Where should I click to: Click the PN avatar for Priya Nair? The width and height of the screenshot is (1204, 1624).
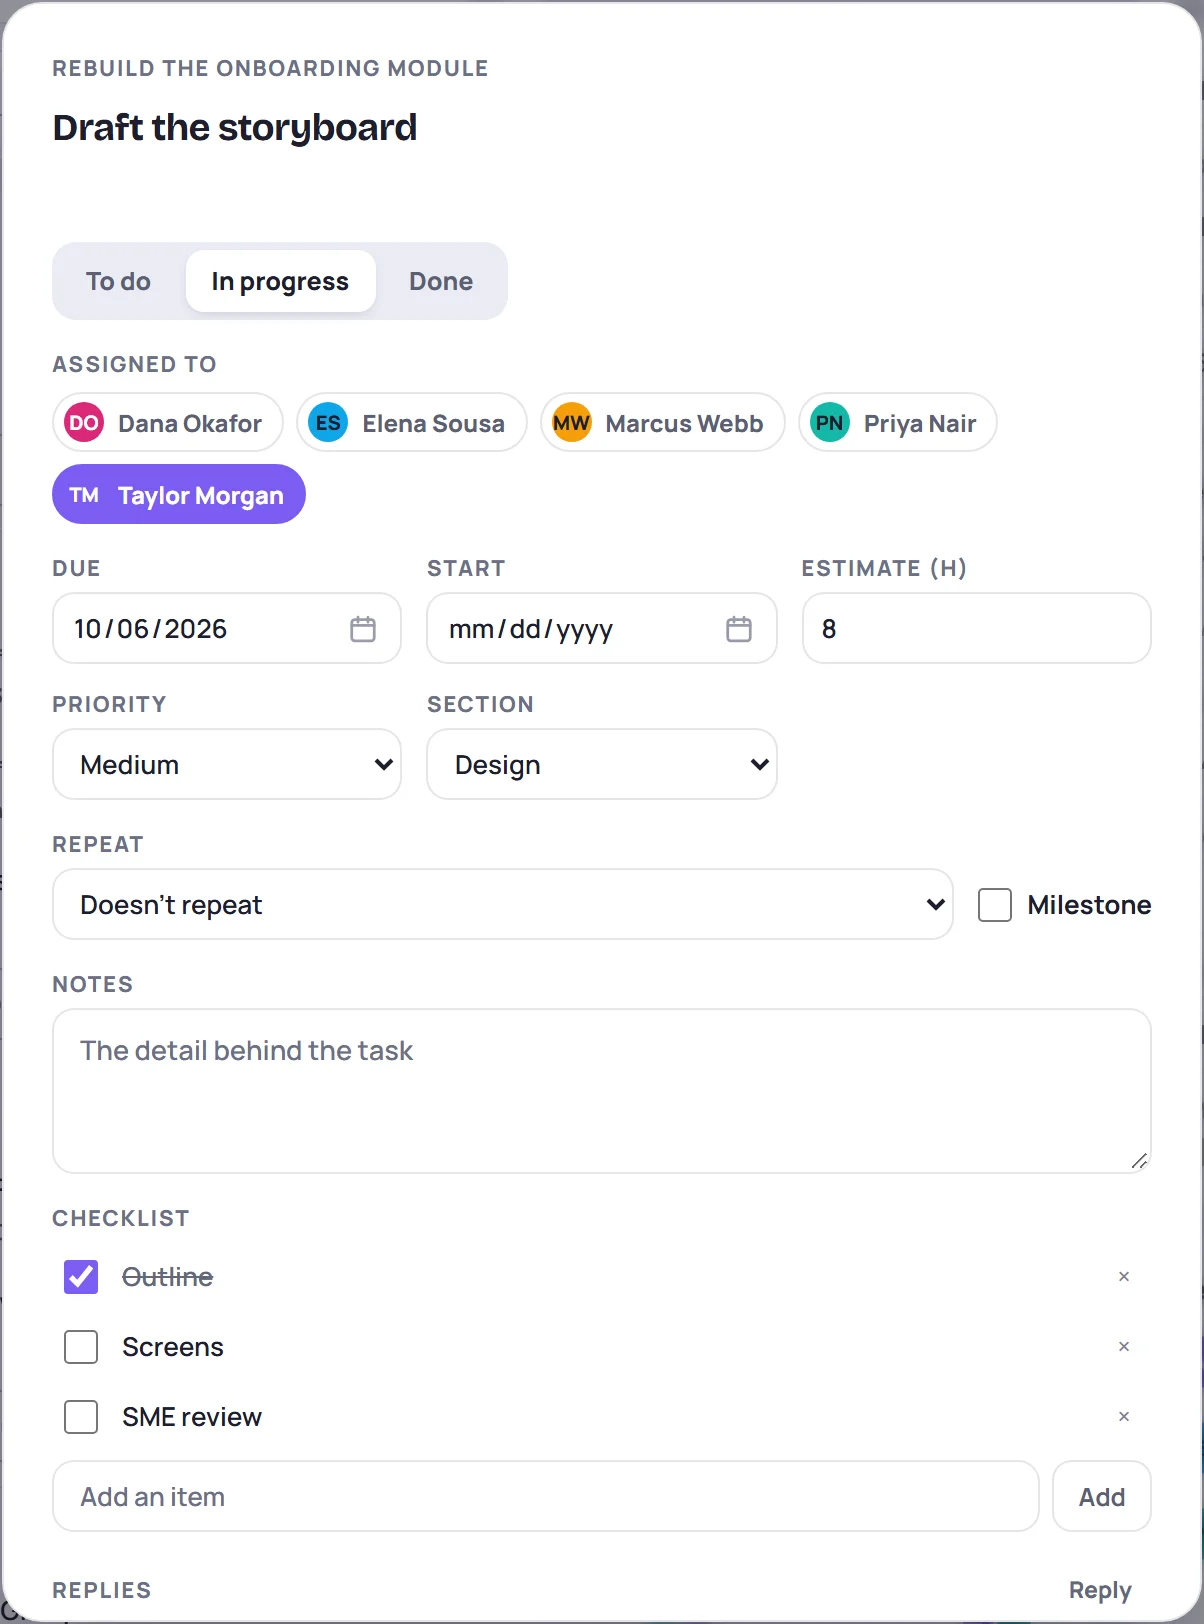pos(830,423)
